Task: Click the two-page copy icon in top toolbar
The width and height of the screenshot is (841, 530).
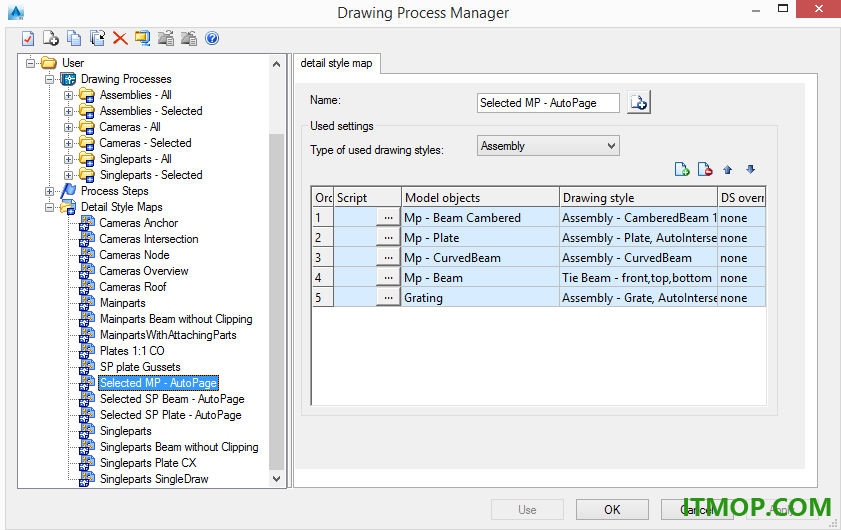Action: coord(74,38)
